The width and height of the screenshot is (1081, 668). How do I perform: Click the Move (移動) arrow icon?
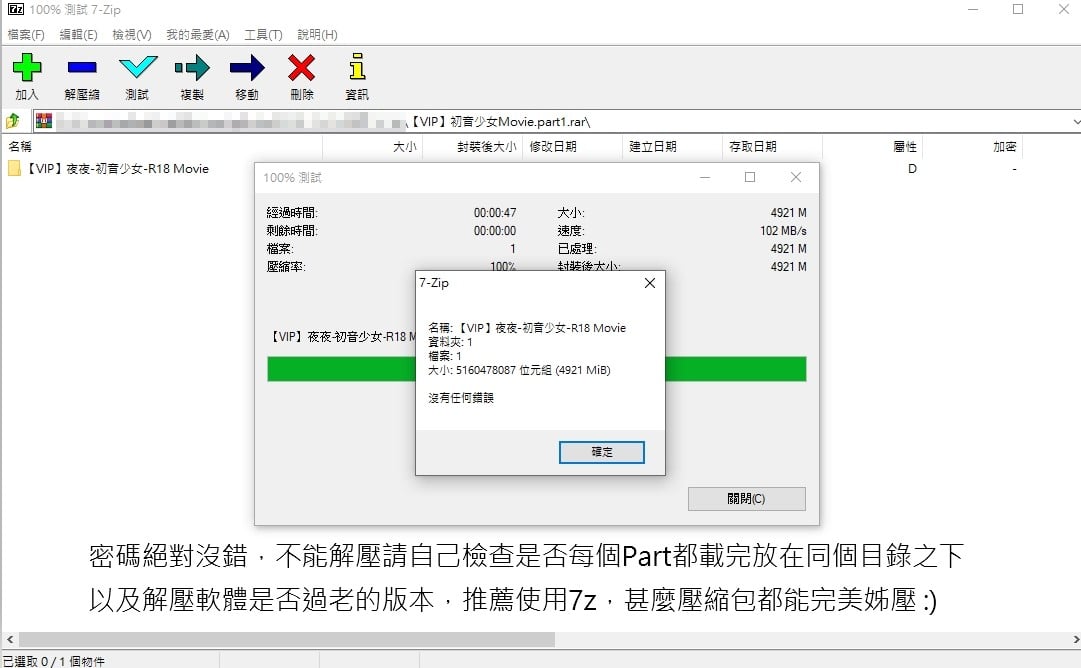coord(247,68)
